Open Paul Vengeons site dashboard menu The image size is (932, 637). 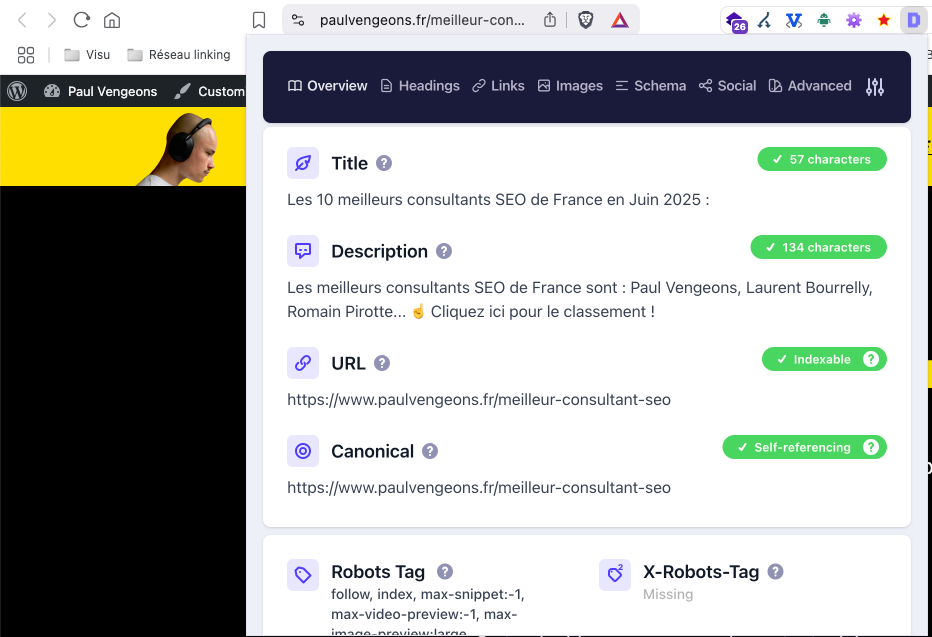coord(101,91)
